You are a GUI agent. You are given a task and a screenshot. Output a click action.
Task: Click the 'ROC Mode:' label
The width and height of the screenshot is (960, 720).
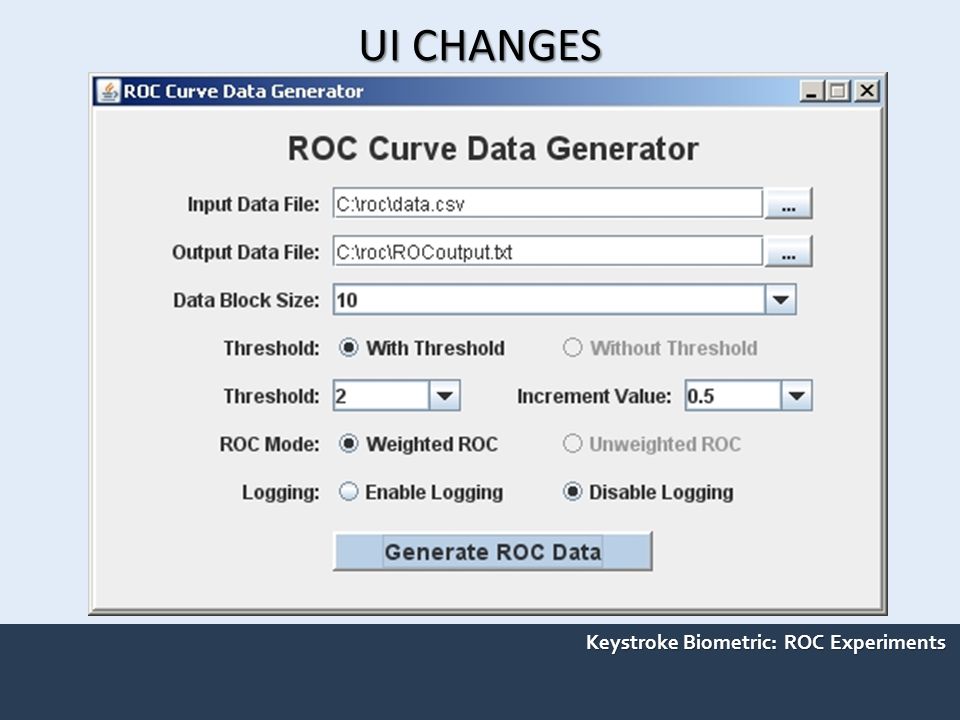[x=269, y=444]
